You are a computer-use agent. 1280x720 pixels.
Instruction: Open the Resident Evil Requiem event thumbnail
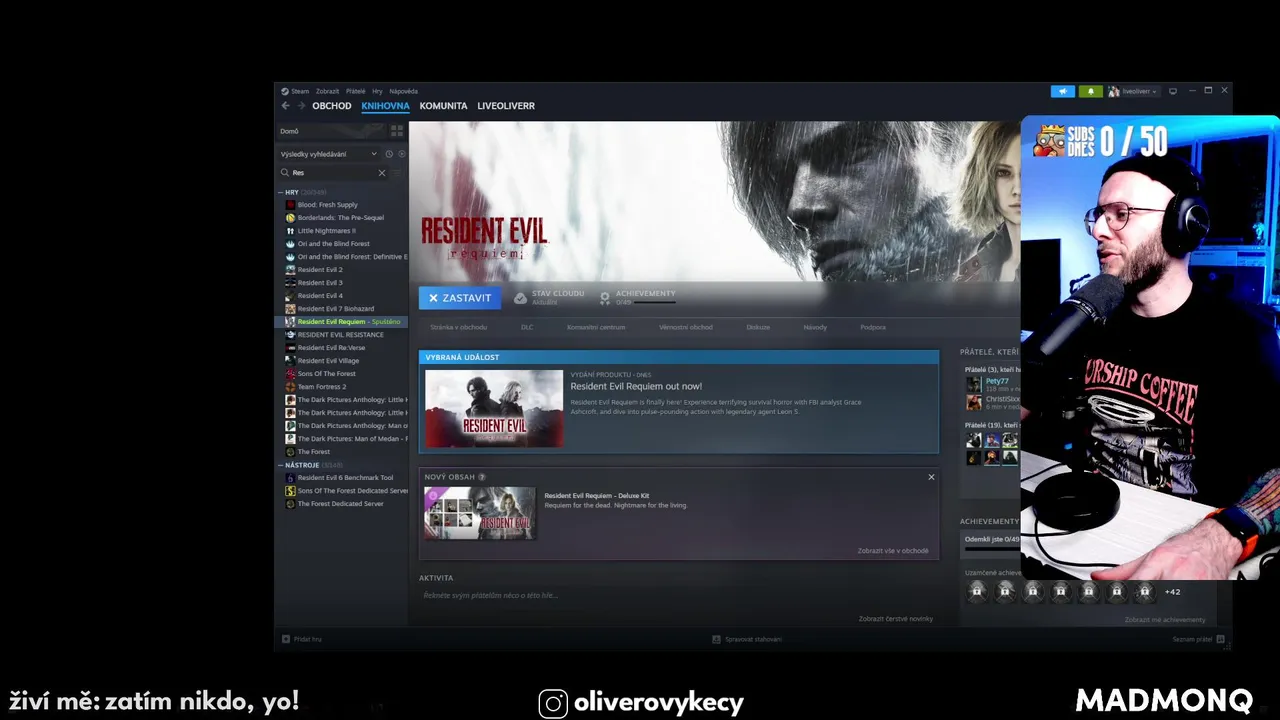click(x=494, y=409)
